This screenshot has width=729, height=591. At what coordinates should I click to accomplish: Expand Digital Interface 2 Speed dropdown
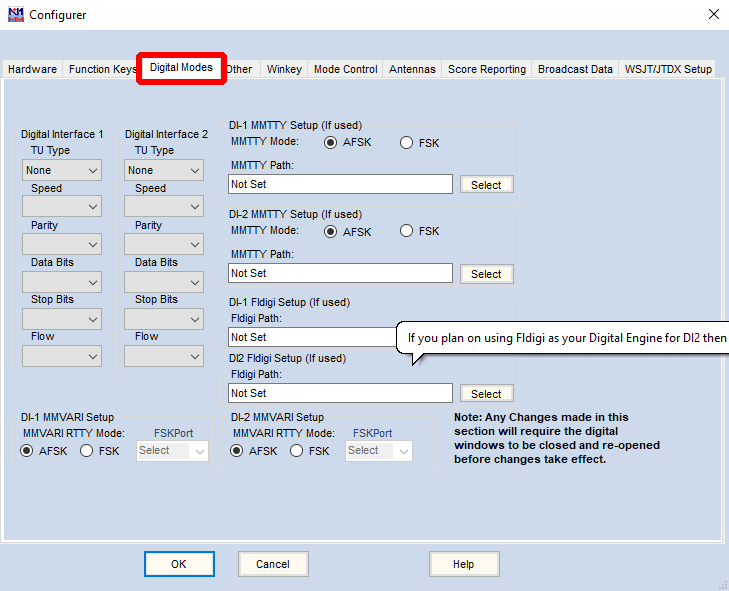[164, 206]
